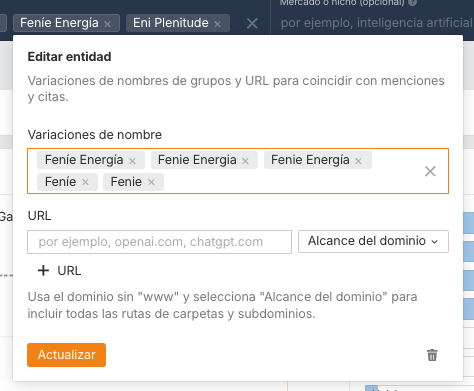Click the 'Fenie Energia' tag text
The height and width of the screenshot is (391, 474).
(x=197, y=160)
